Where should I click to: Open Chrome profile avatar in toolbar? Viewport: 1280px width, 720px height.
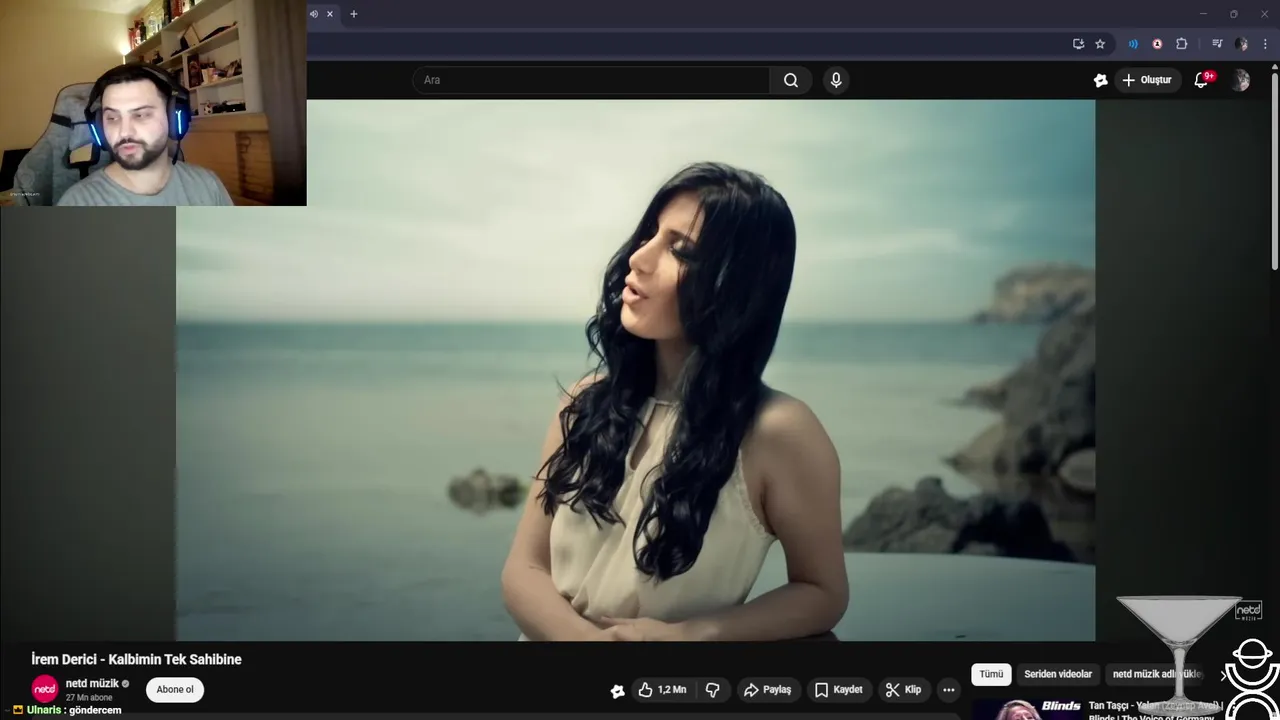[x=1241, y=44]
